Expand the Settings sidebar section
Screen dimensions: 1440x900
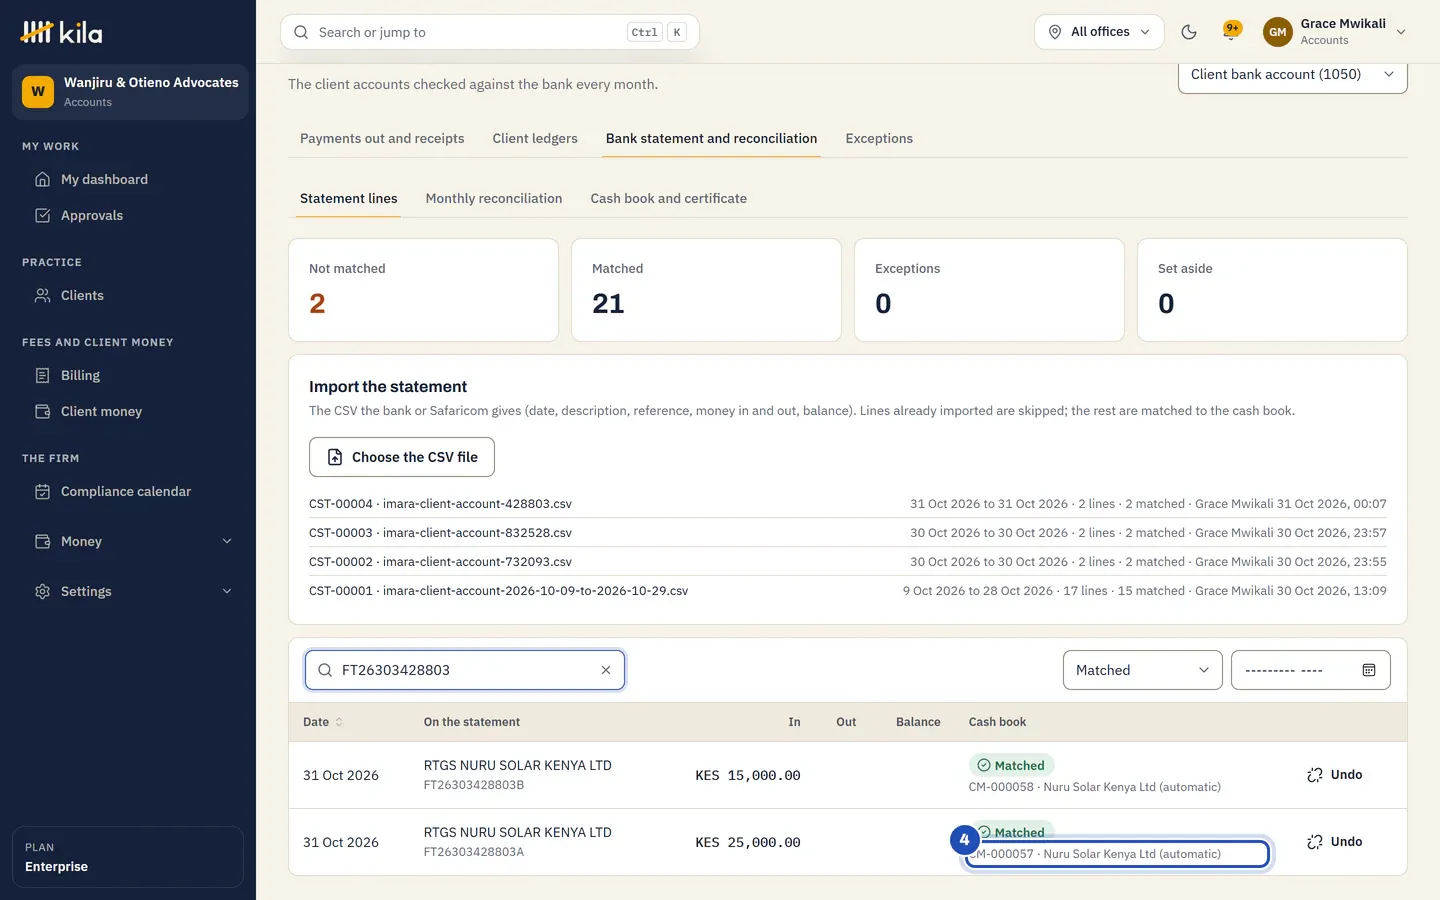click(128, 591)
